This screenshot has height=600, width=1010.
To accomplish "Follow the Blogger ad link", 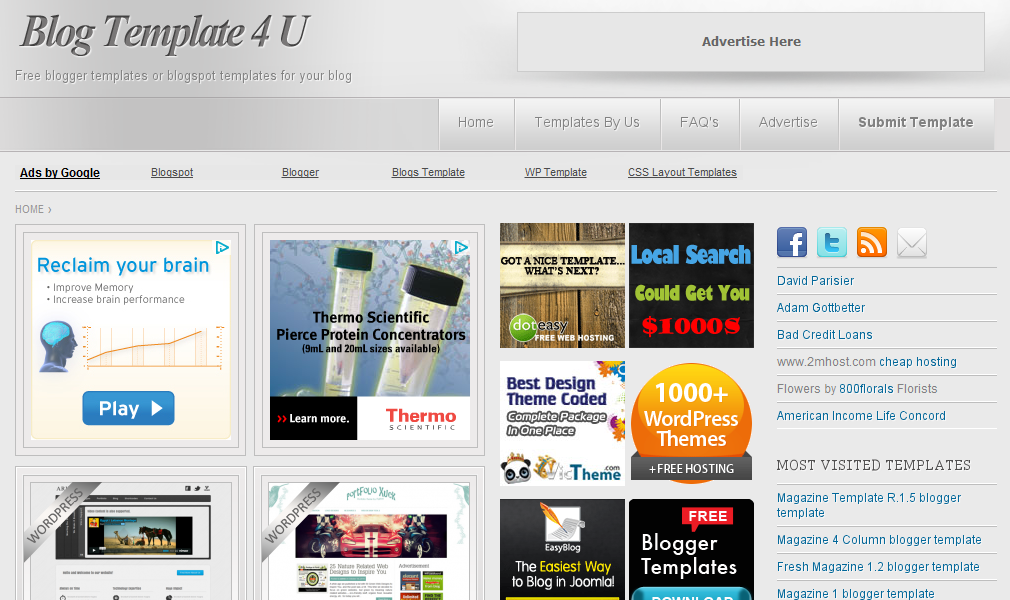I will click(300, 173).
